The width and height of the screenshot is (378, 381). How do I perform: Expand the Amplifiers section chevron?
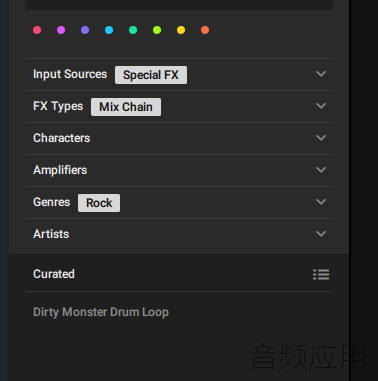(x=321, y=170)
